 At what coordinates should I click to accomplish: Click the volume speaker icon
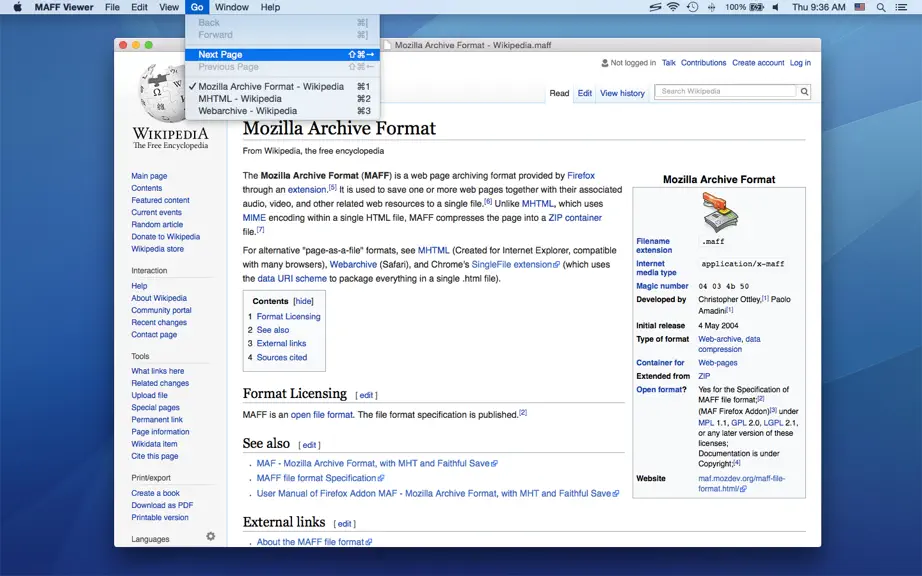(x=776, y=7)
